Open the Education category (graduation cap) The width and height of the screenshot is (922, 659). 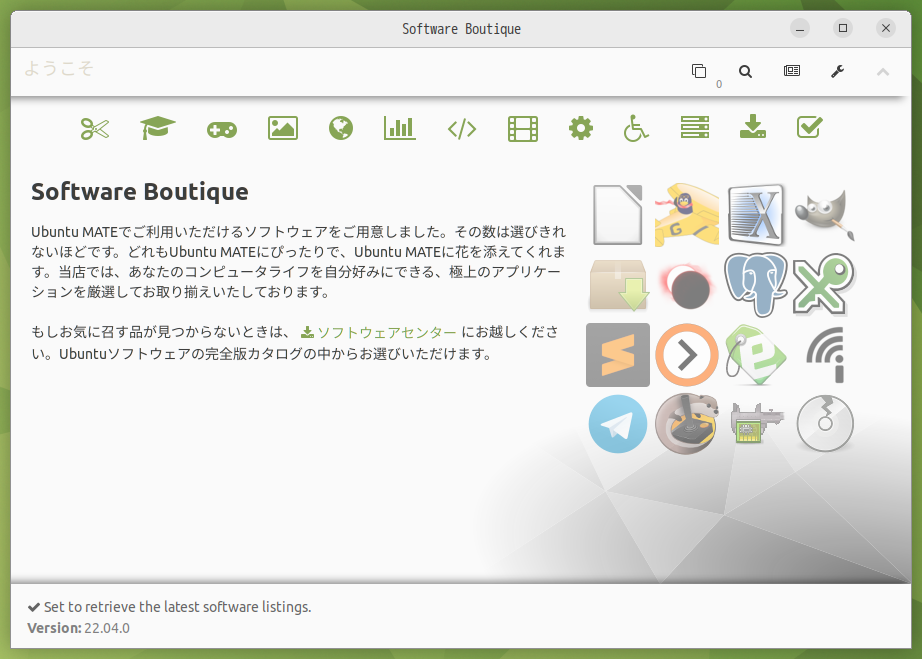click(158, 128)
